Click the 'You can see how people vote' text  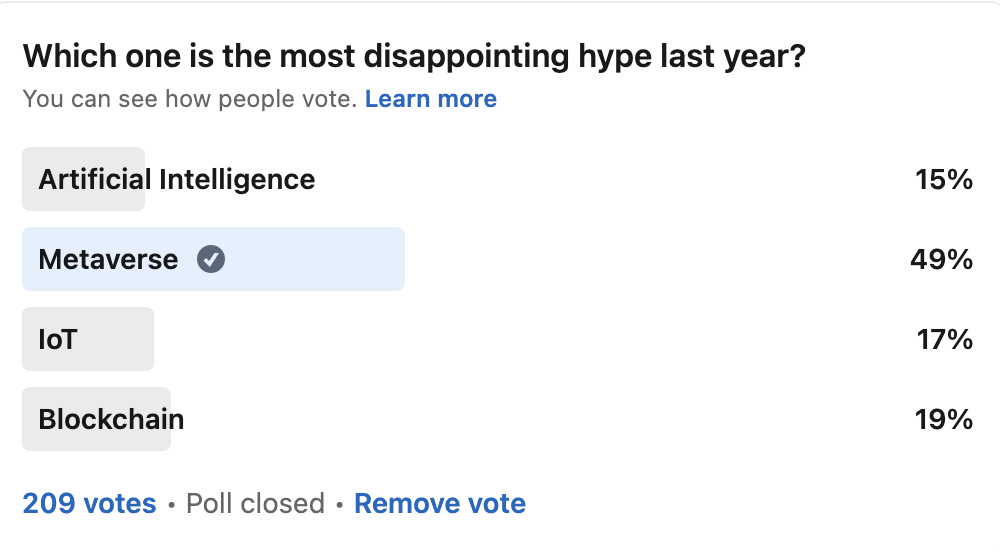189,99
